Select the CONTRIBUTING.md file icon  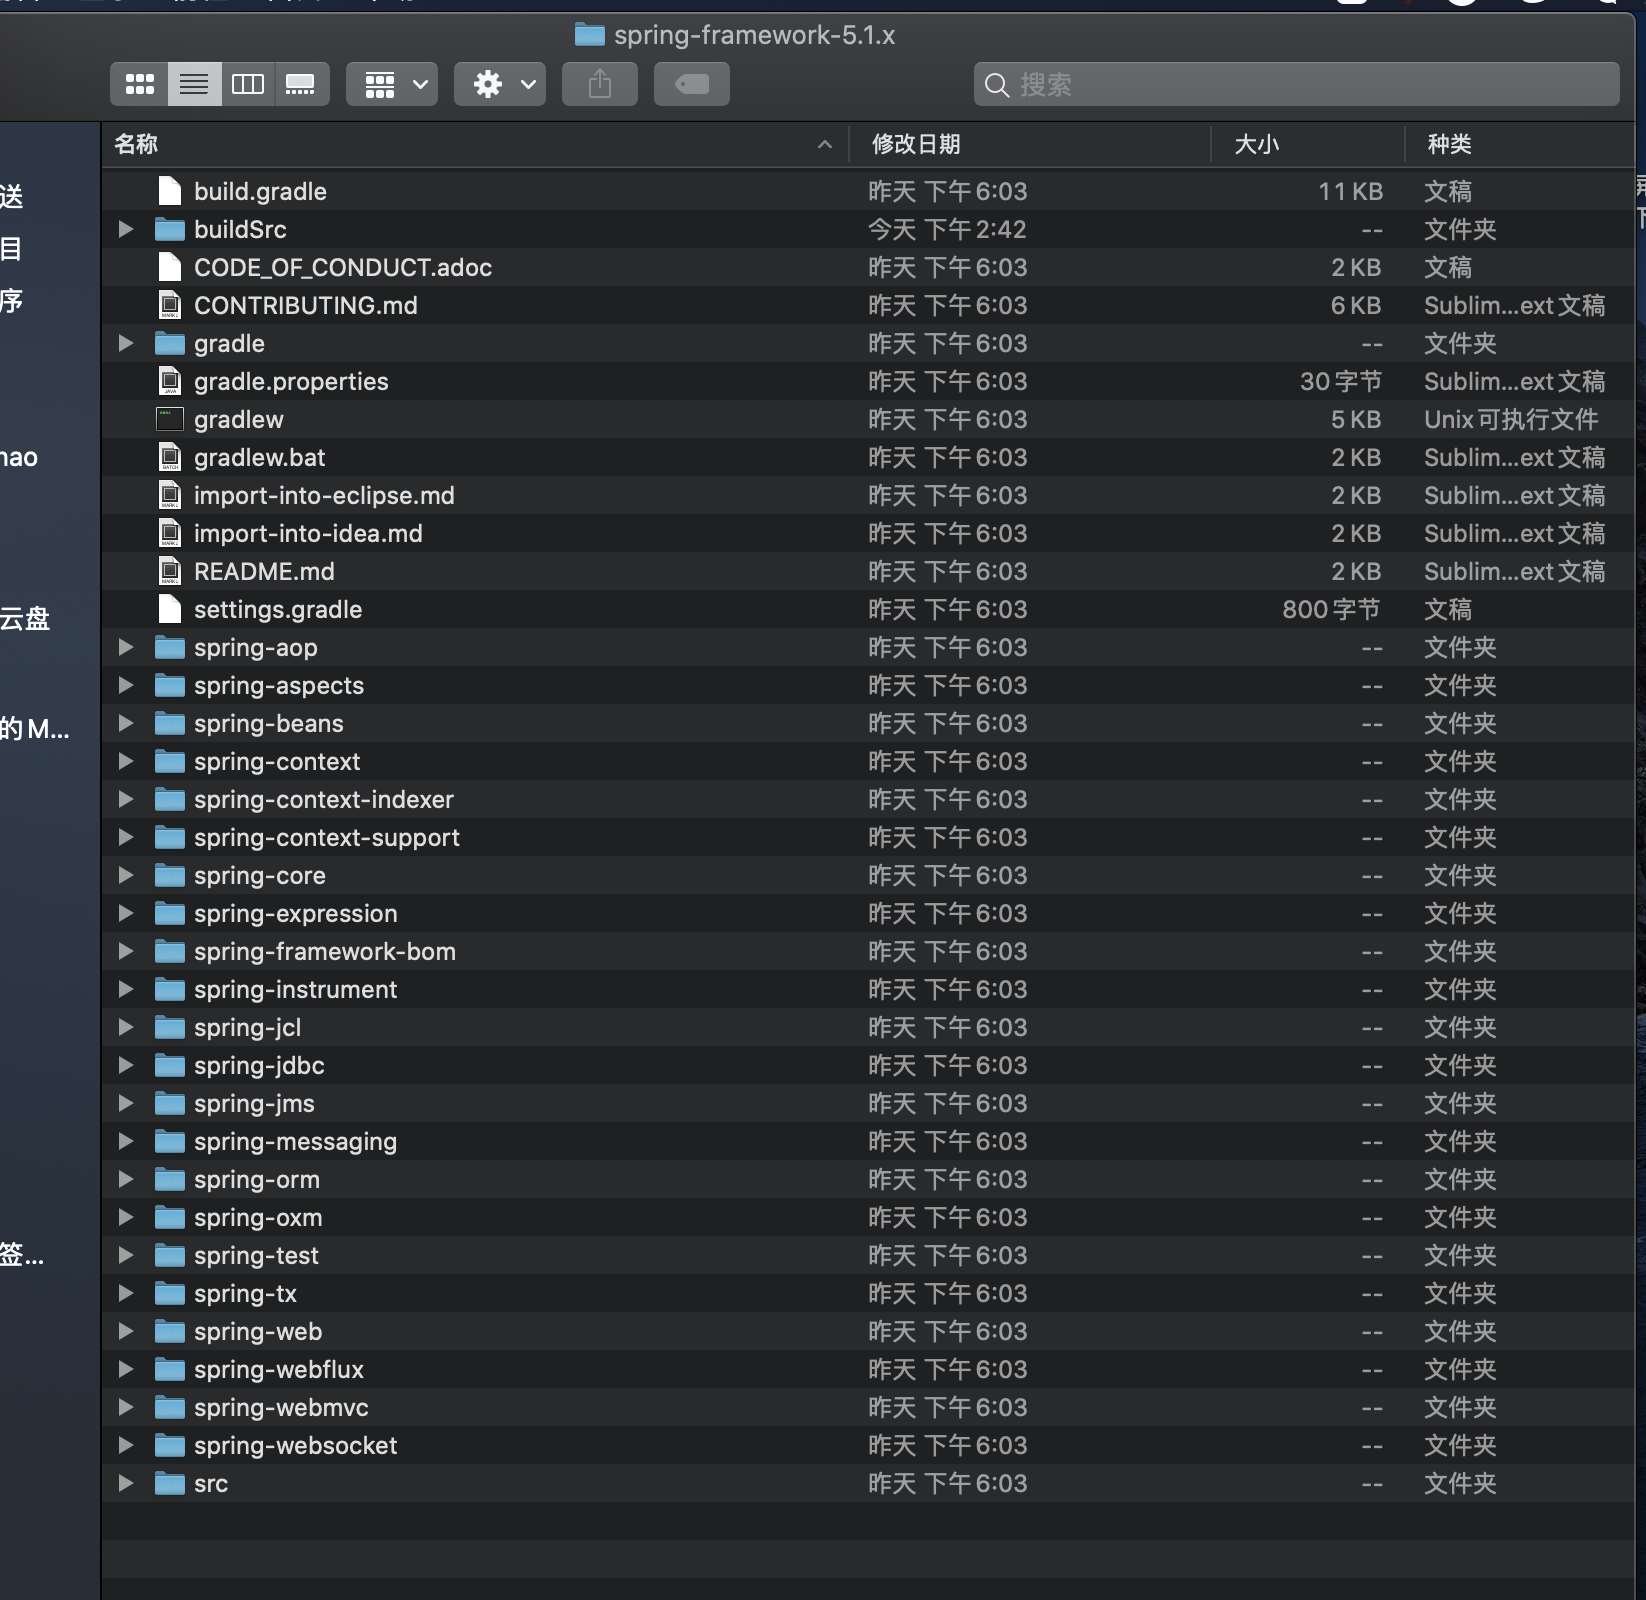click(170, 305)
